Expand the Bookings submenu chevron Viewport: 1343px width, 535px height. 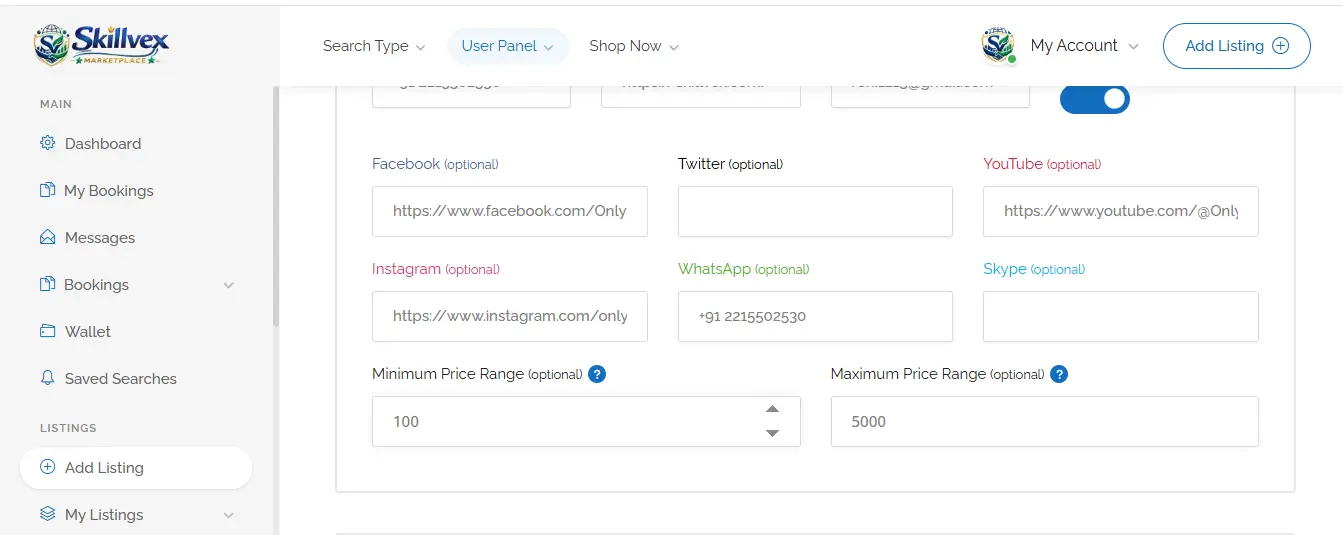tap(228, 285)
